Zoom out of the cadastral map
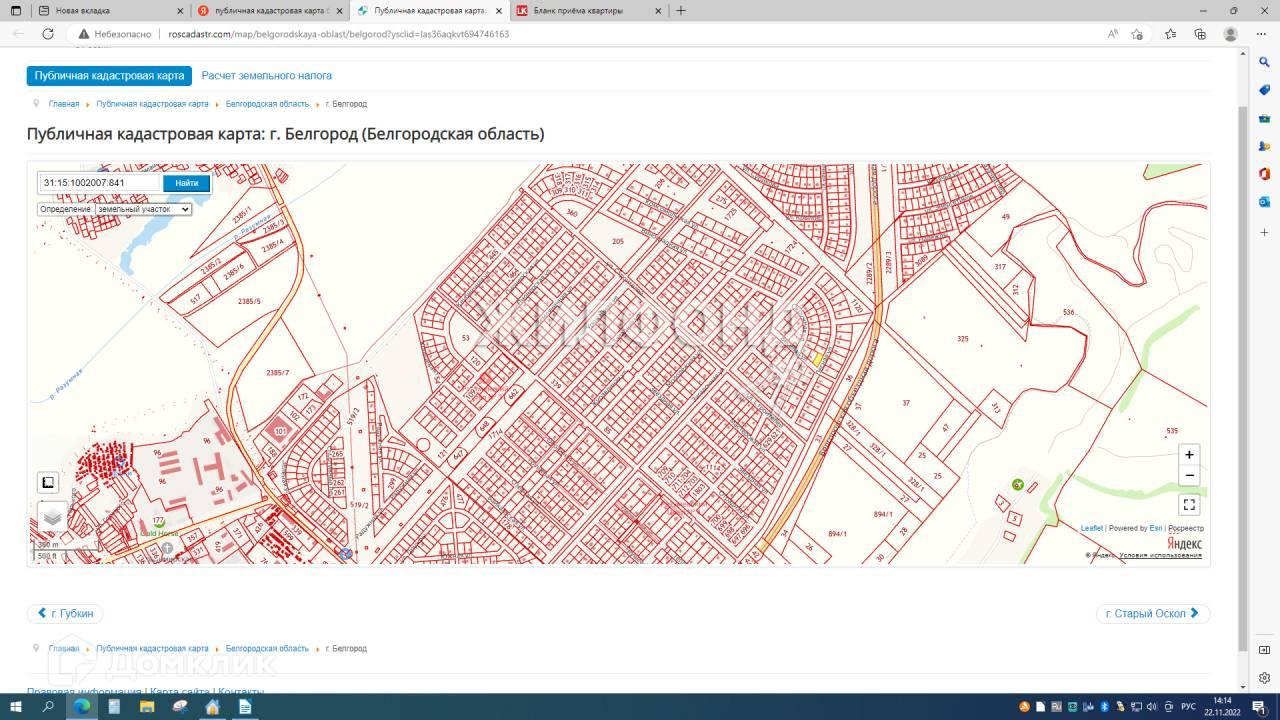Screen dimensions: 1280x720 click(1188, 476)
